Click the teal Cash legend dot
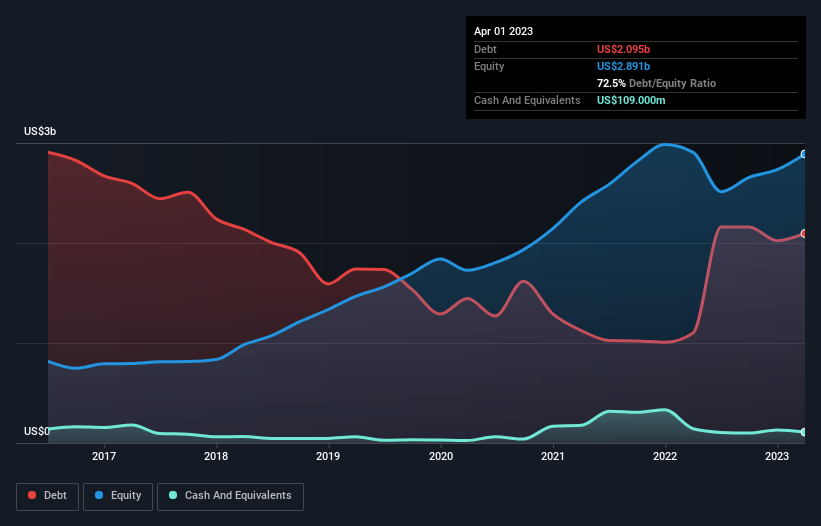The image size is (821, 526). coord(173,495)
